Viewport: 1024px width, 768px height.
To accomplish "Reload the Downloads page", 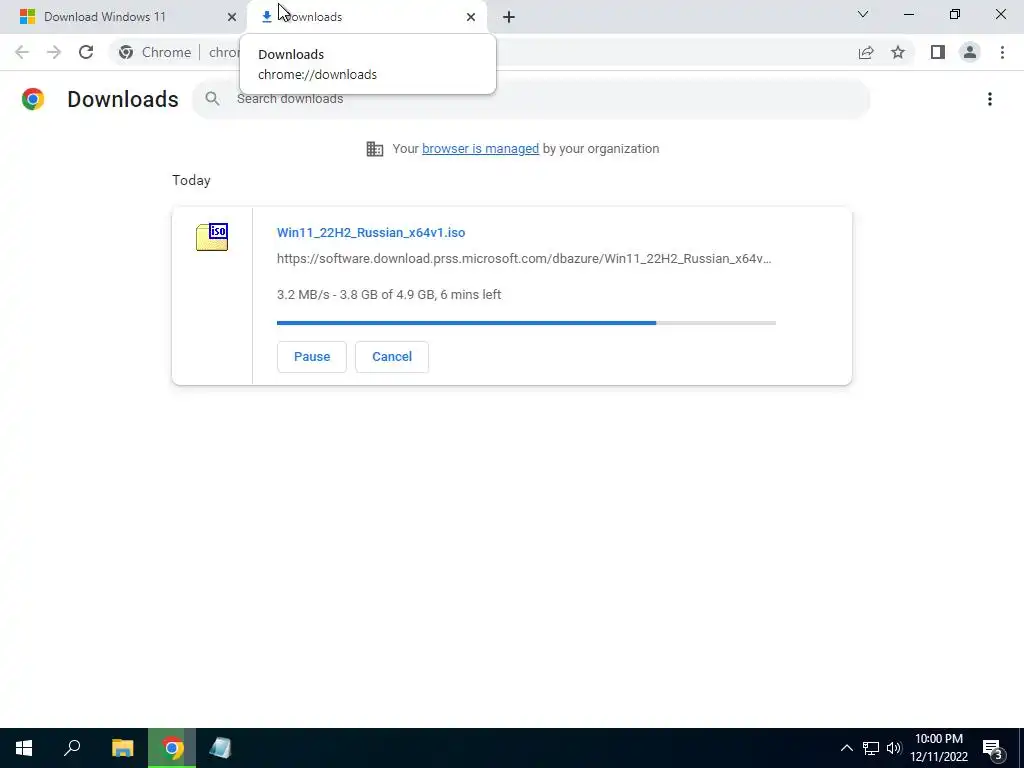I will pos(86,52).
